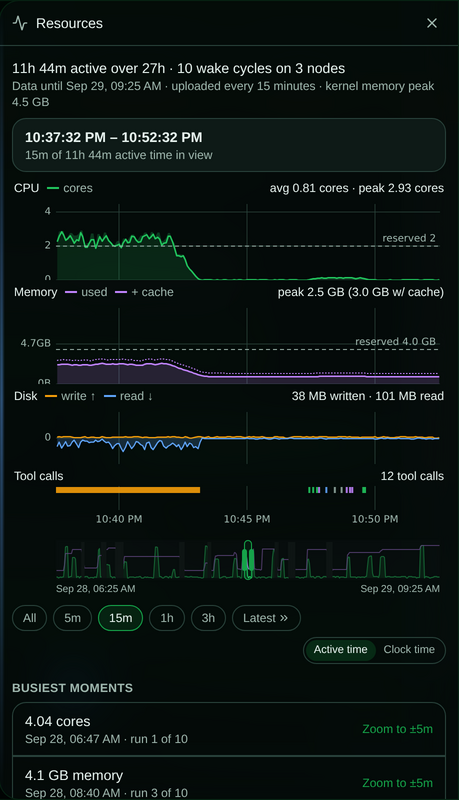Viewport: 459px width, 800px height.
Task: Toggle the Disk read legend
Action: (128, 396)
